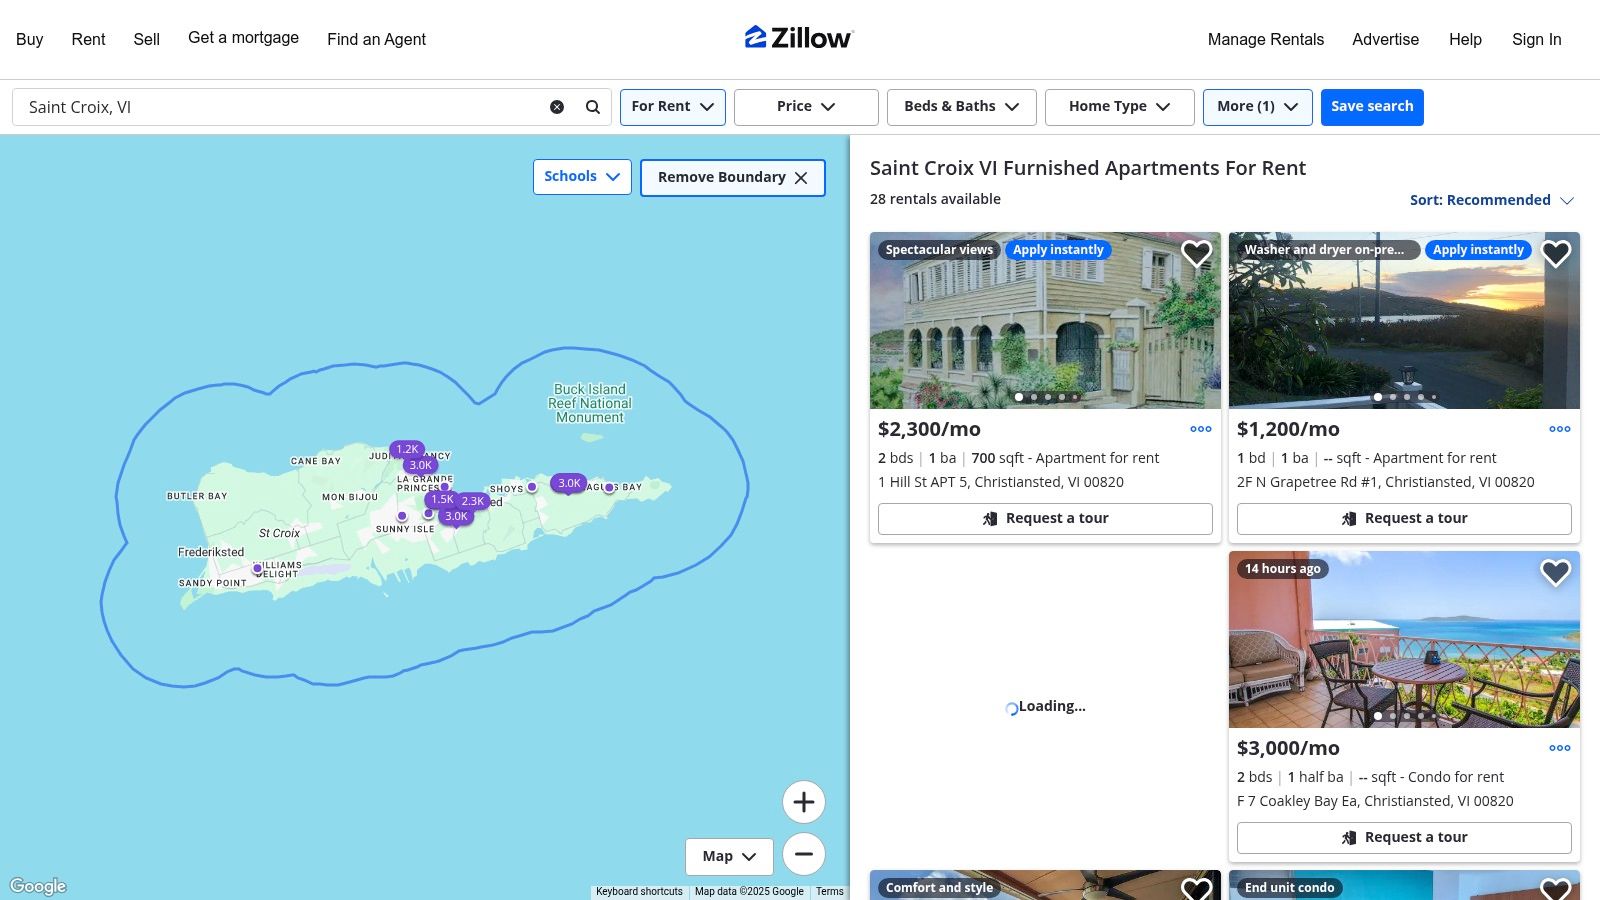This screenshot has height=900, width=1600.
Task: Zoom out on the map
Action: coord(804,854)
